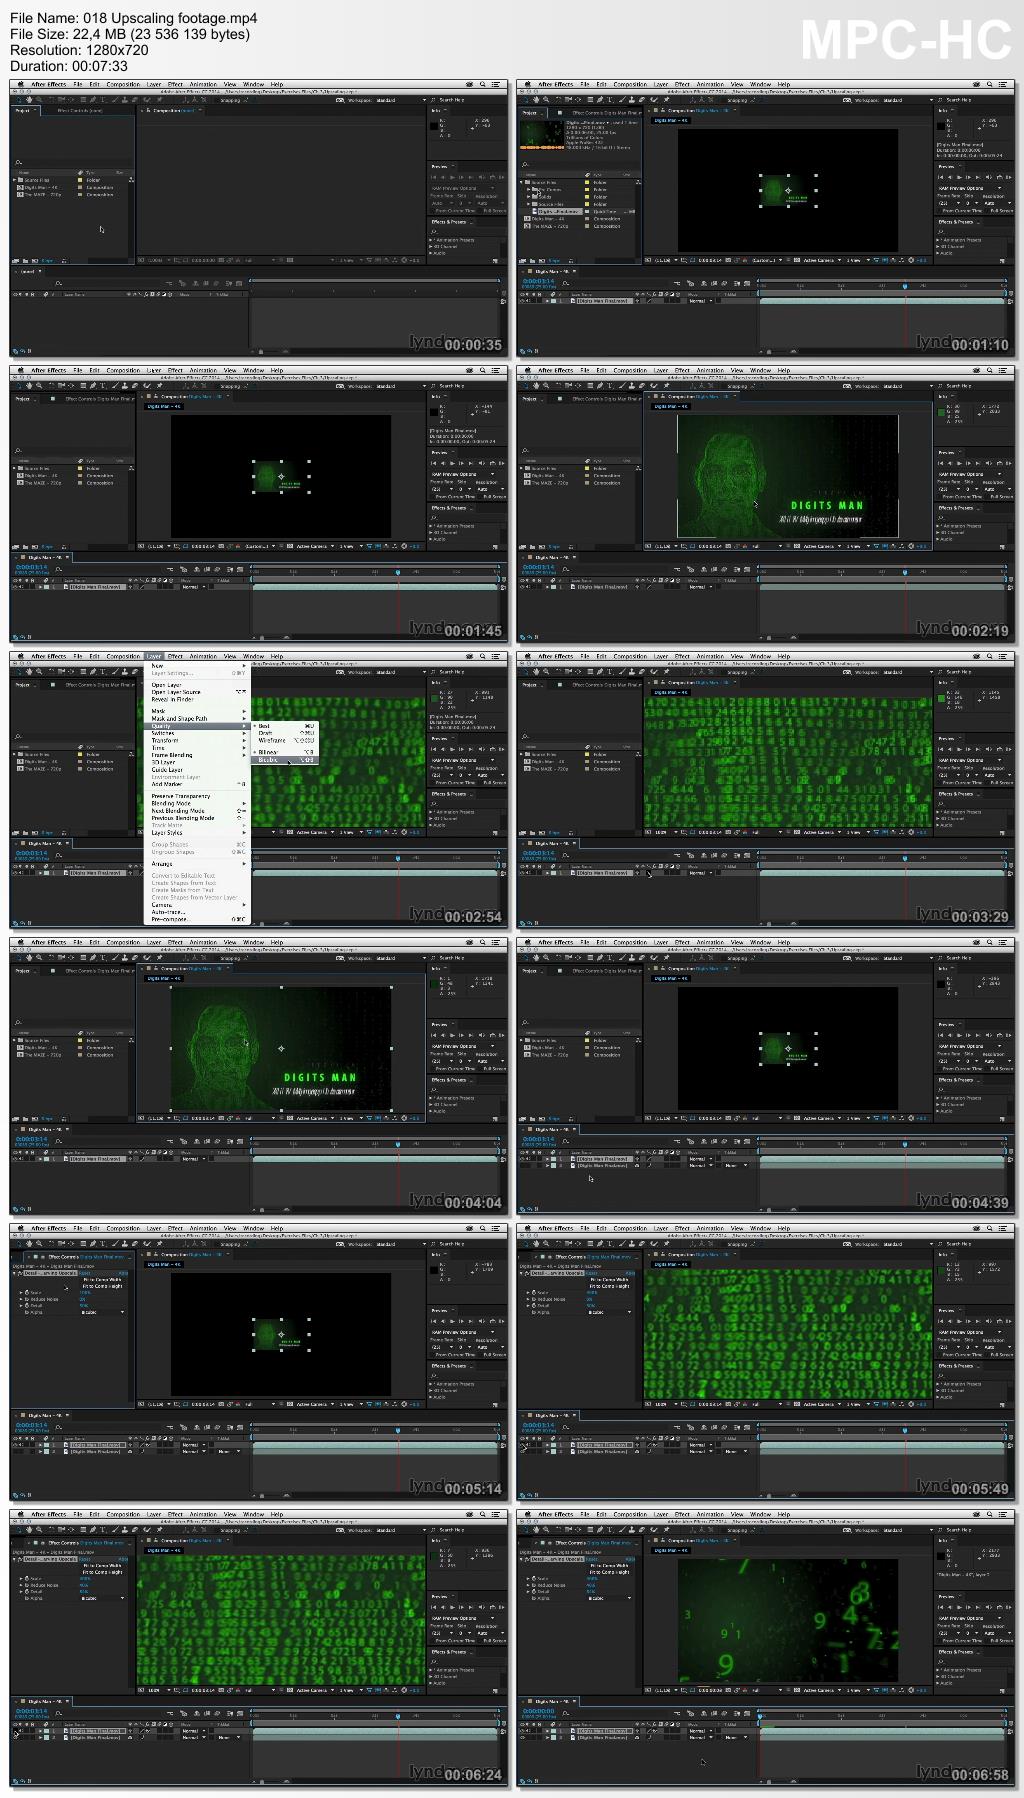
Task: Click the Scale value in the 05:14 Effect Controls
Action: [85, 1292]
